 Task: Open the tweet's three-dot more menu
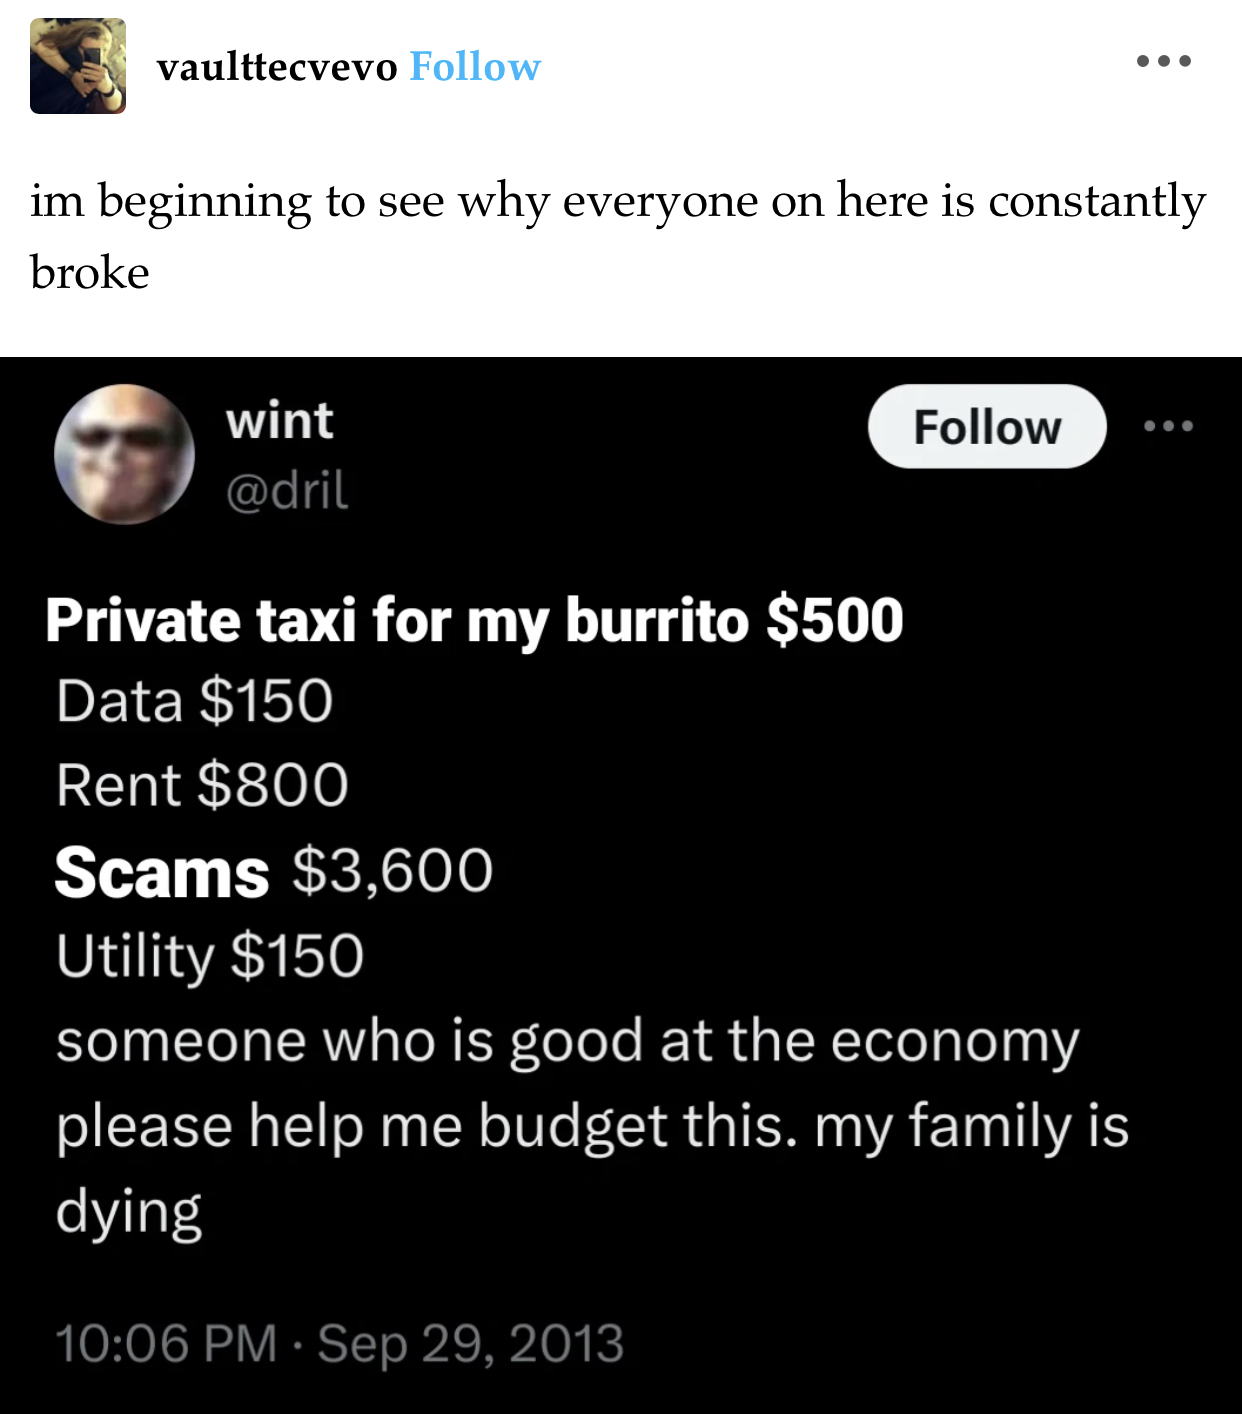coord(1169,426)
